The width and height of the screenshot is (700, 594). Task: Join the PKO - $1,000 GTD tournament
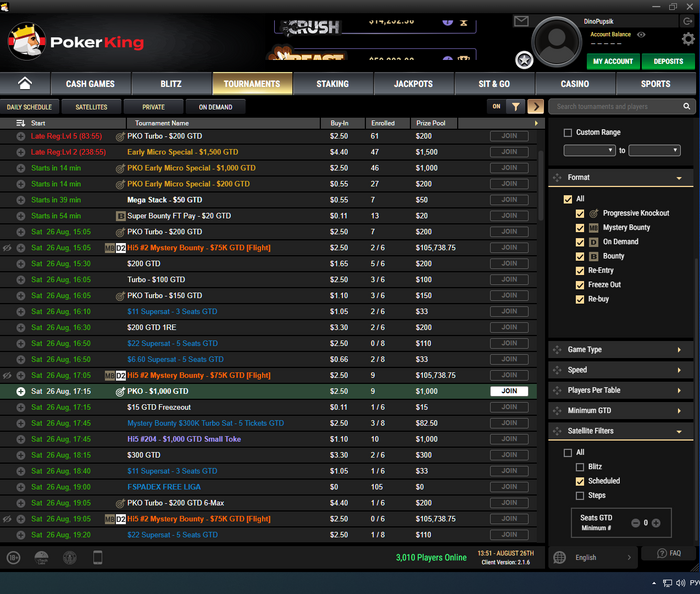click(x=509, y=391)
